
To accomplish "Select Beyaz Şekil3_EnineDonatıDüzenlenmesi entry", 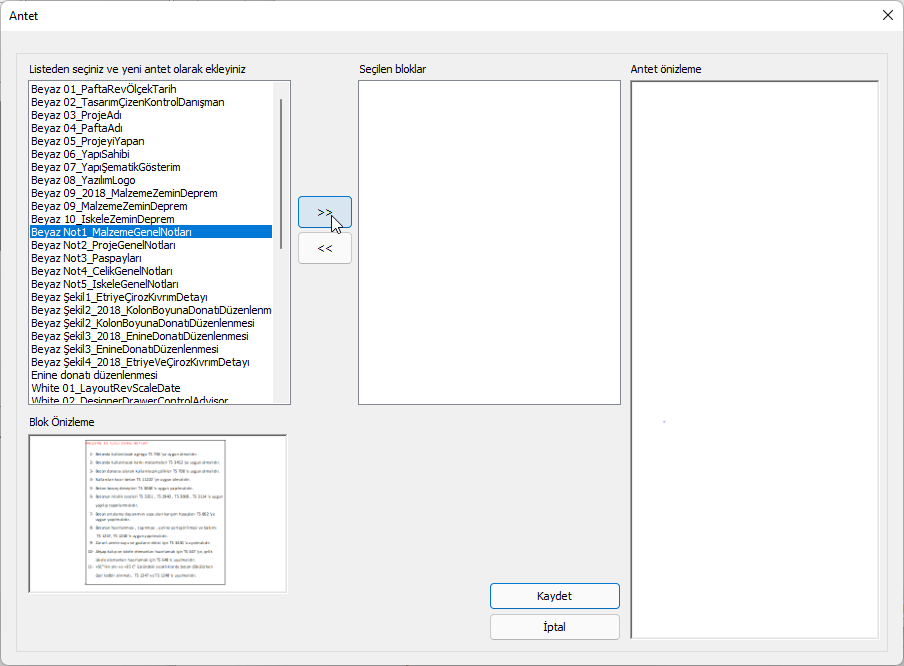I will [150, 349].
